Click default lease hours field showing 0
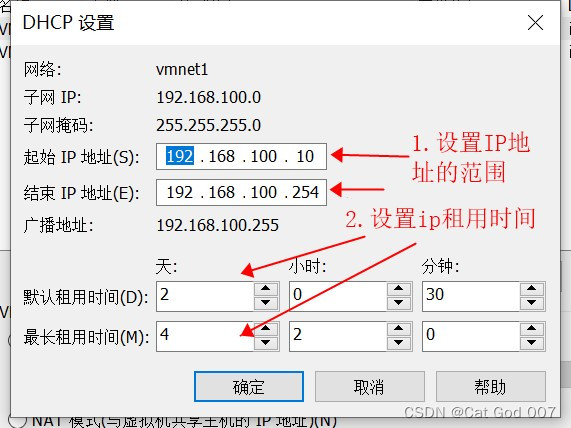 [x=338, y=296]
